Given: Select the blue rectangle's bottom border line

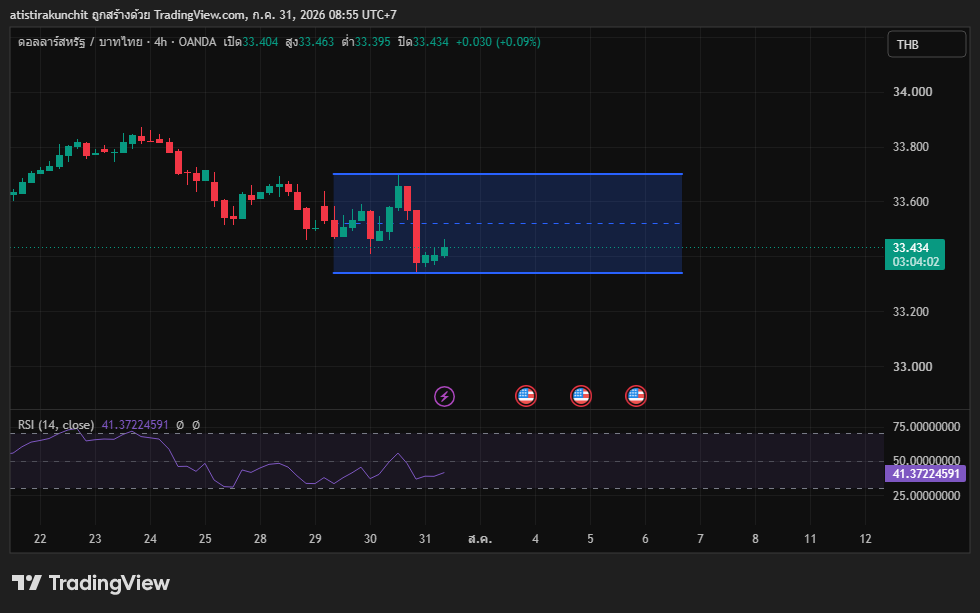Looking at the screenshot, I should tap(508, 272).
